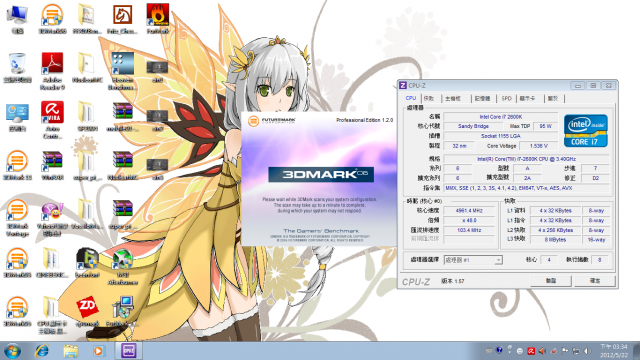Click the 'Socket 1155 LGA' package field
Screen dimensions: 640x360
[501, 136]
